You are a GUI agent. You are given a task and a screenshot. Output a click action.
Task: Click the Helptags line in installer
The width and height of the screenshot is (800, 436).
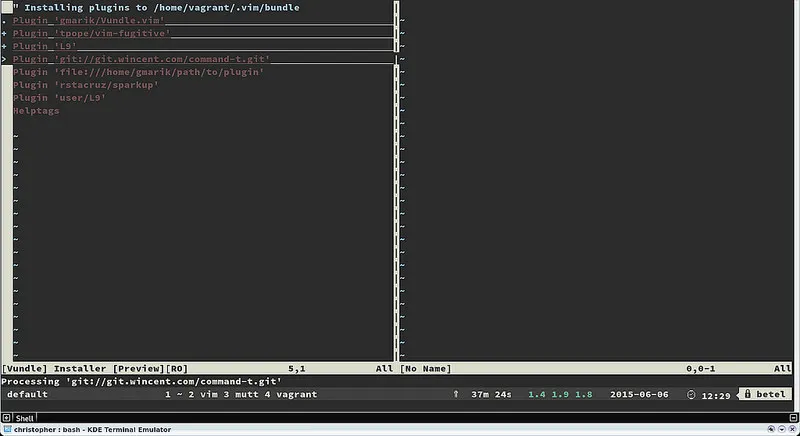pos(36,111)
